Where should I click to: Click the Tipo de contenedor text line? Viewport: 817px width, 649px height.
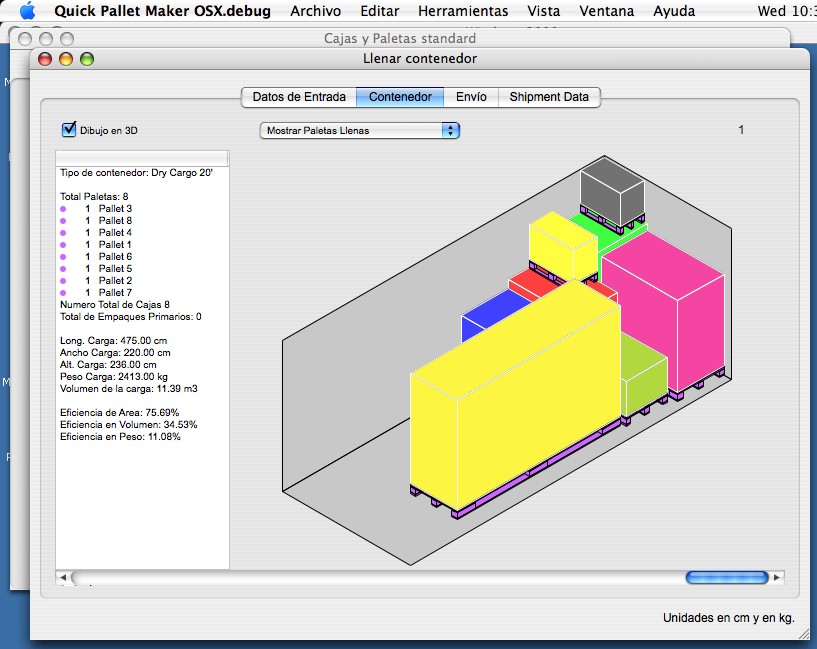click(136, 173)
